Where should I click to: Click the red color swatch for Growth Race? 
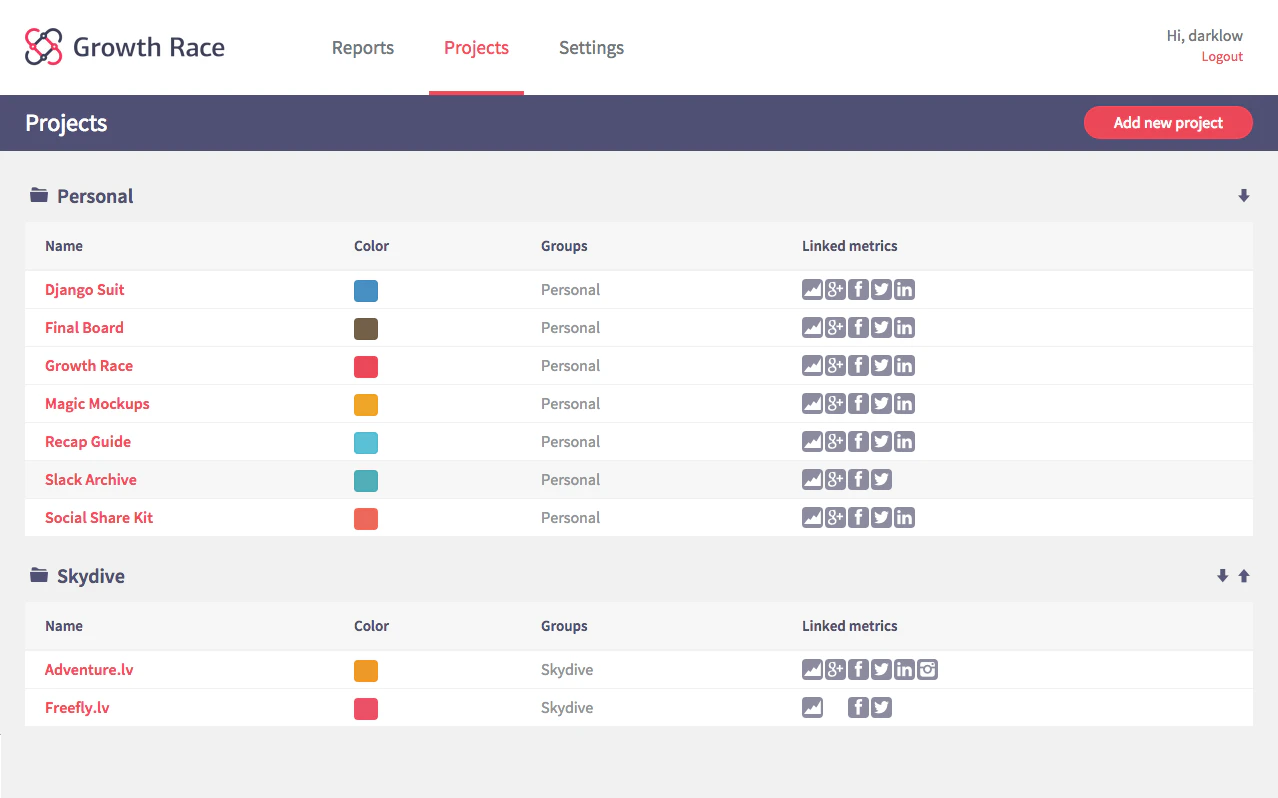365,366
